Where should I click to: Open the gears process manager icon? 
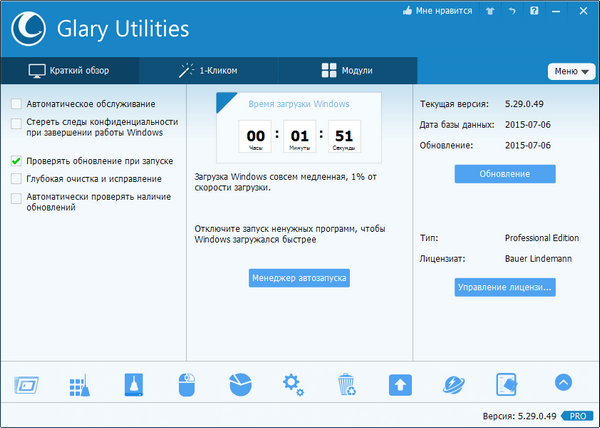[x=292, y=384]
